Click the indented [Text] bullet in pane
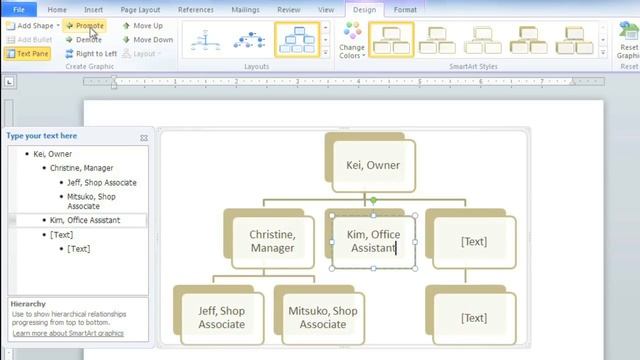Image resolution: width=640 pixels, height=360 pixels. pyautogui.click(x=79, y=249)
